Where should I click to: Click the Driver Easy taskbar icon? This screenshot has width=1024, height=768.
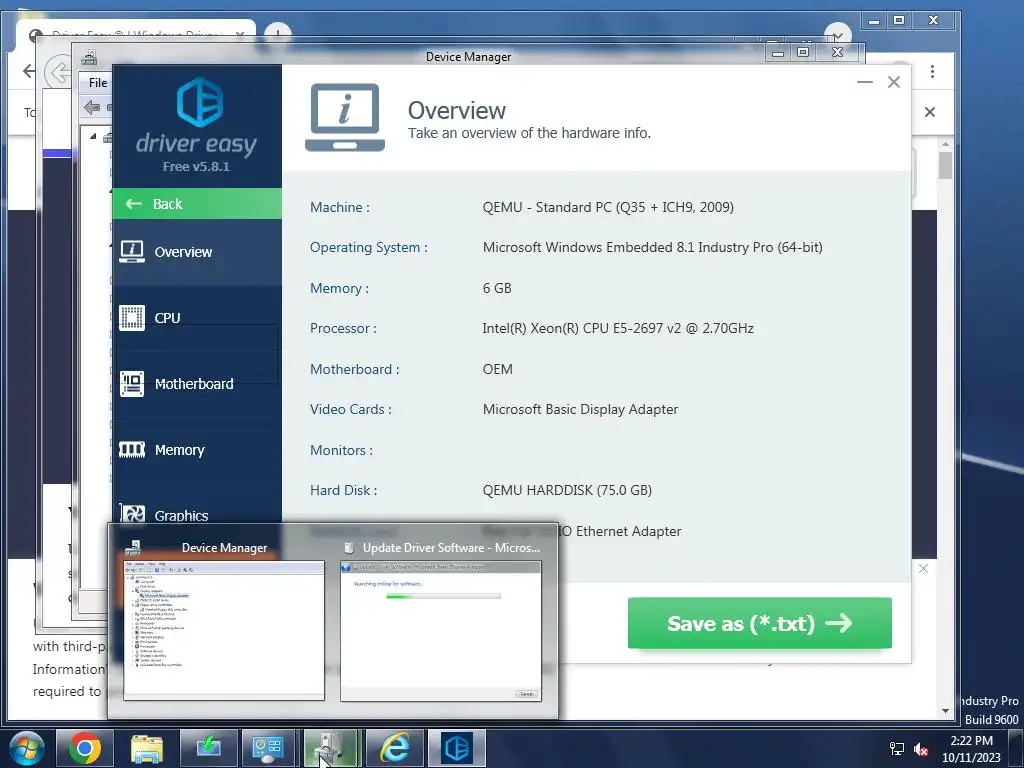(456, 748)
